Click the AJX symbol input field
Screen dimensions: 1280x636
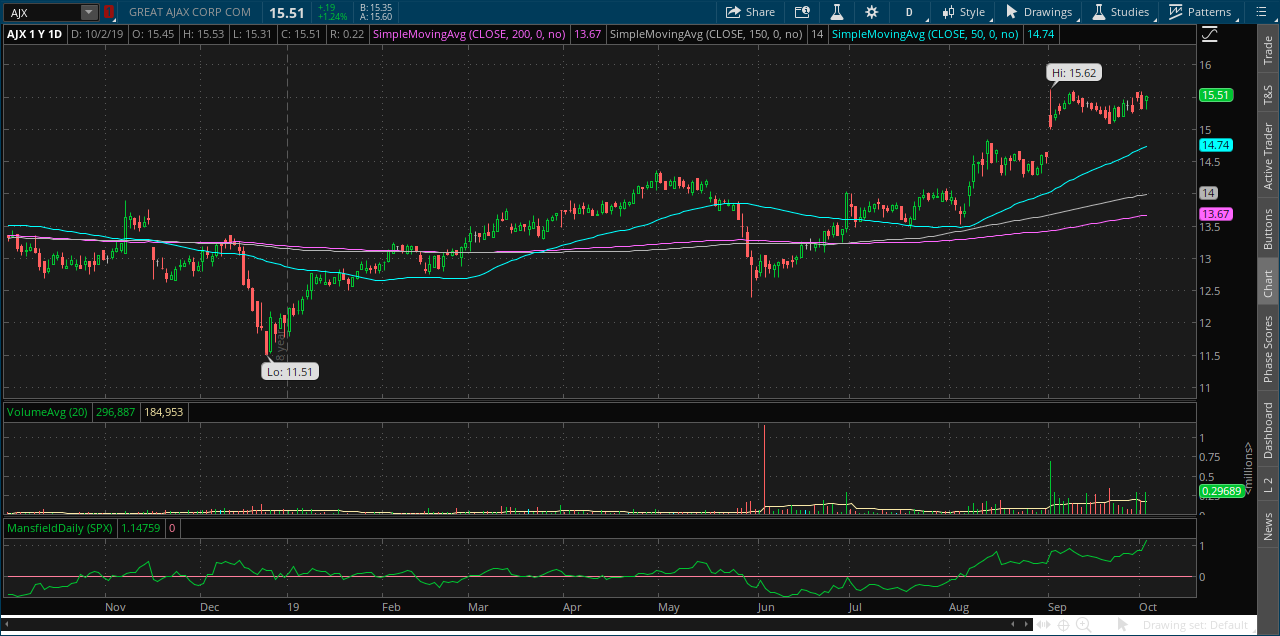point(42,12)
